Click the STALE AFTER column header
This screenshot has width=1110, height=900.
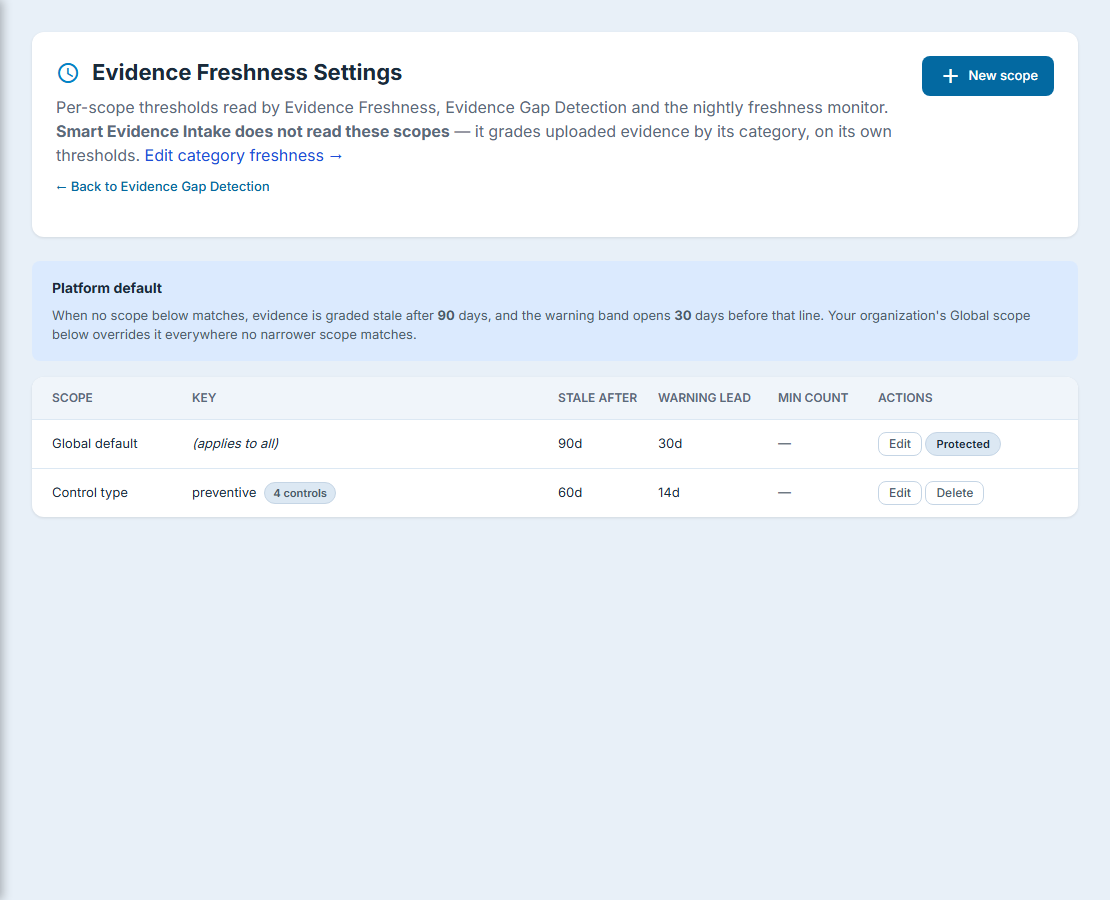[x=597, y=398]
